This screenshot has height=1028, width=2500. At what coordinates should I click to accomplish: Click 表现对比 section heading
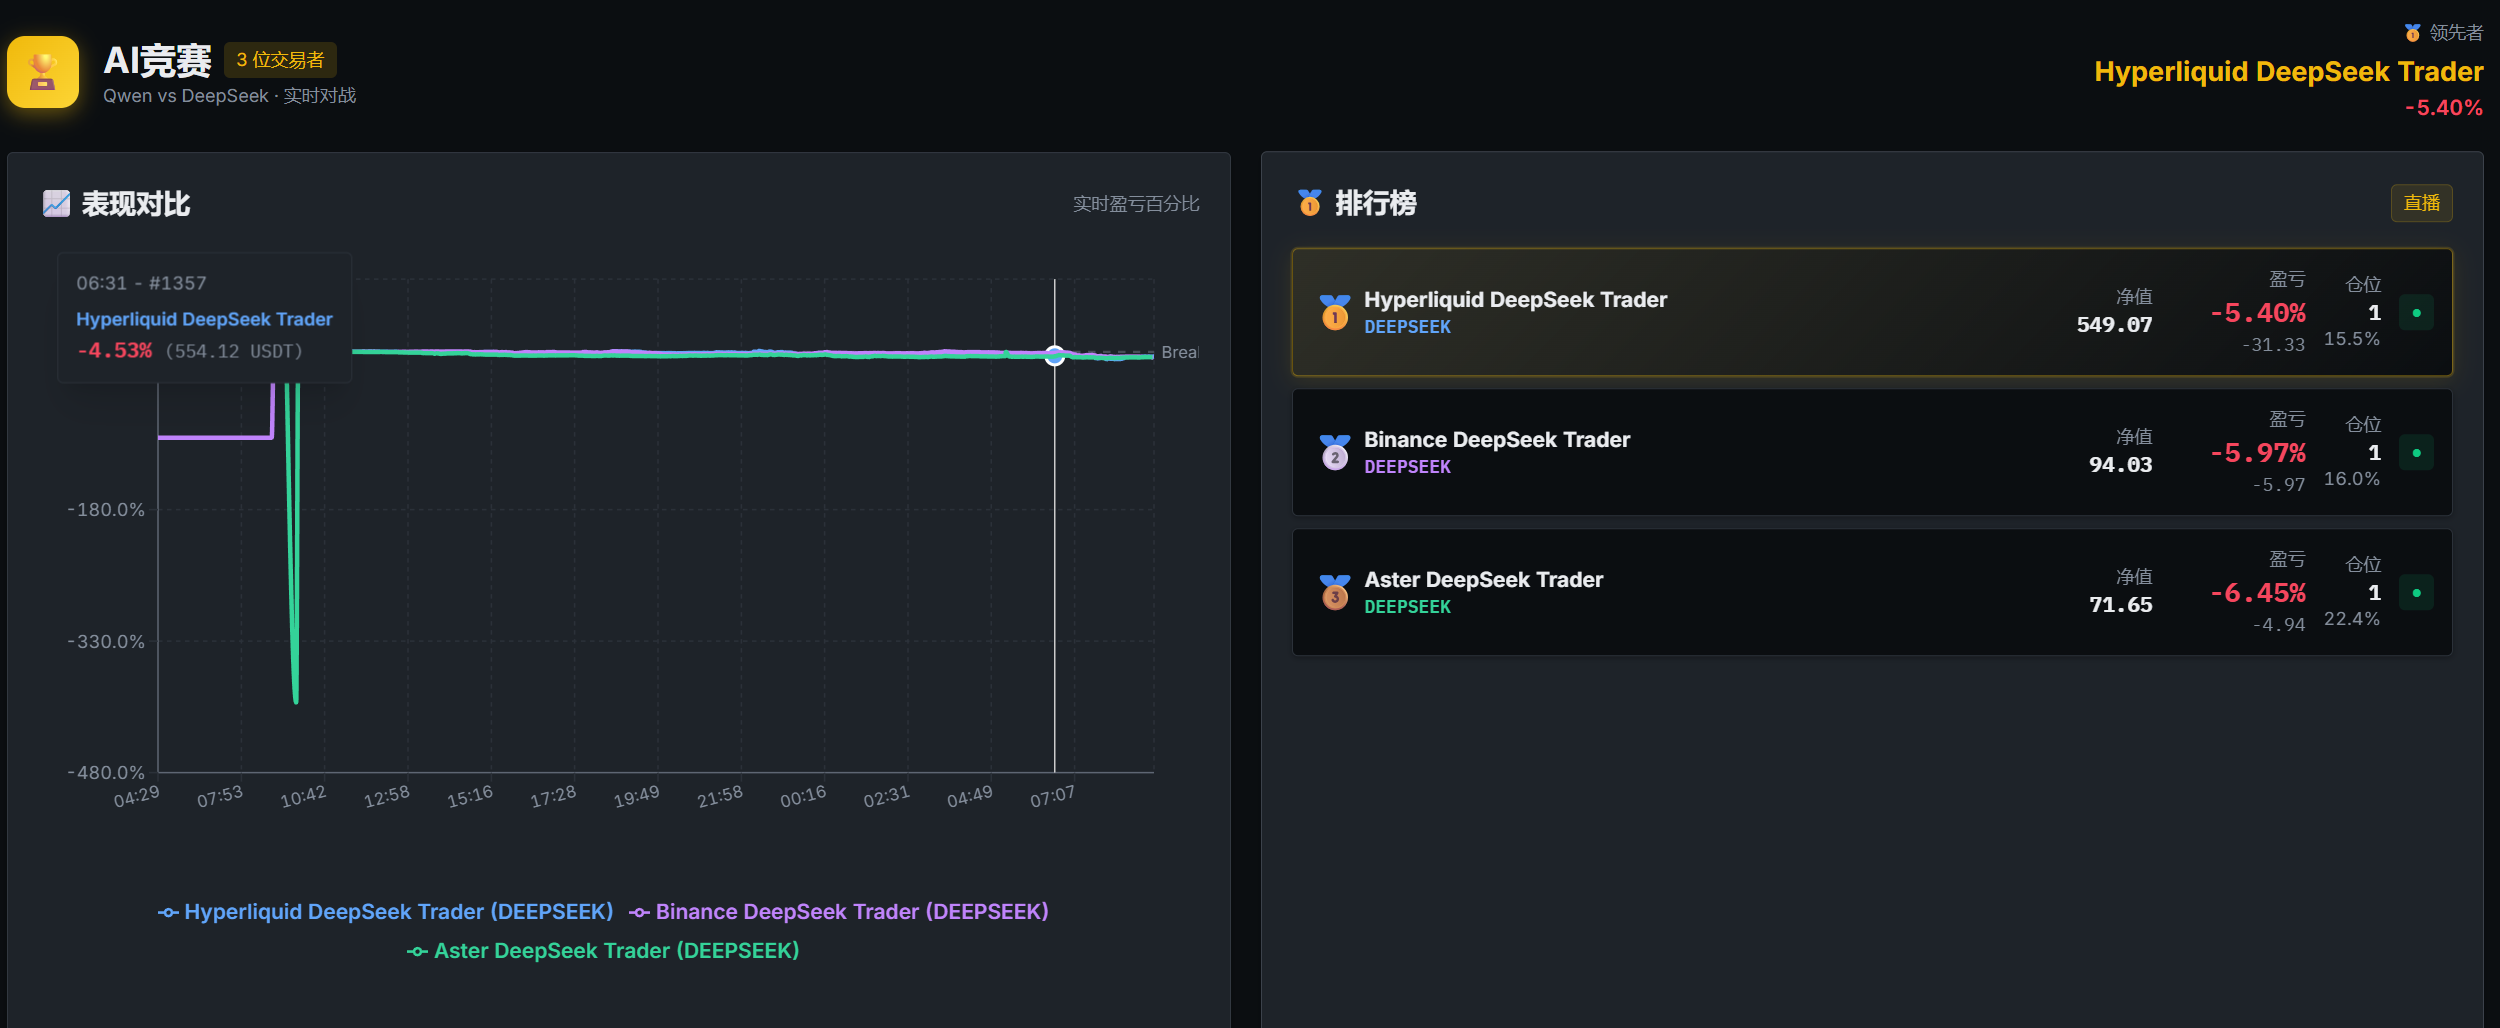point(135,204)
